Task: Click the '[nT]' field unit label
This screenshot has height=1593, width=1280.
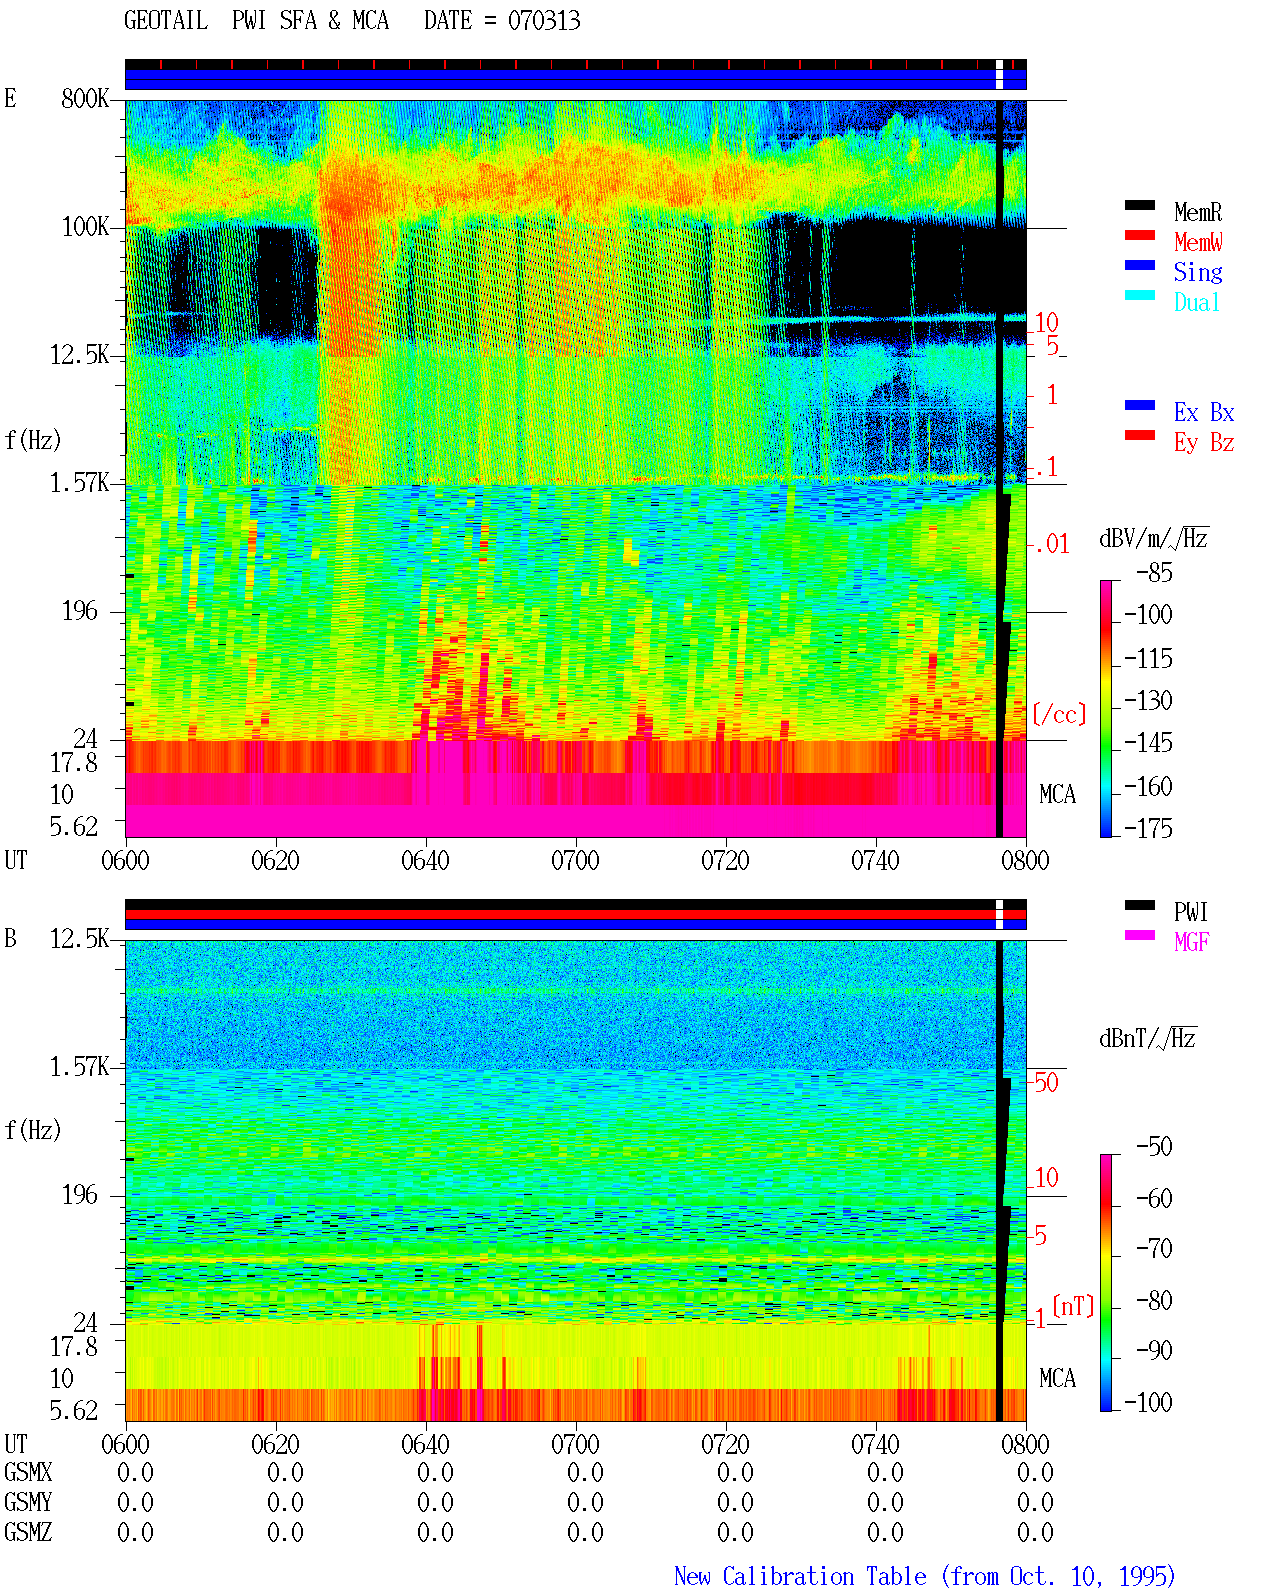Action: click(x=1073, y=1306)
